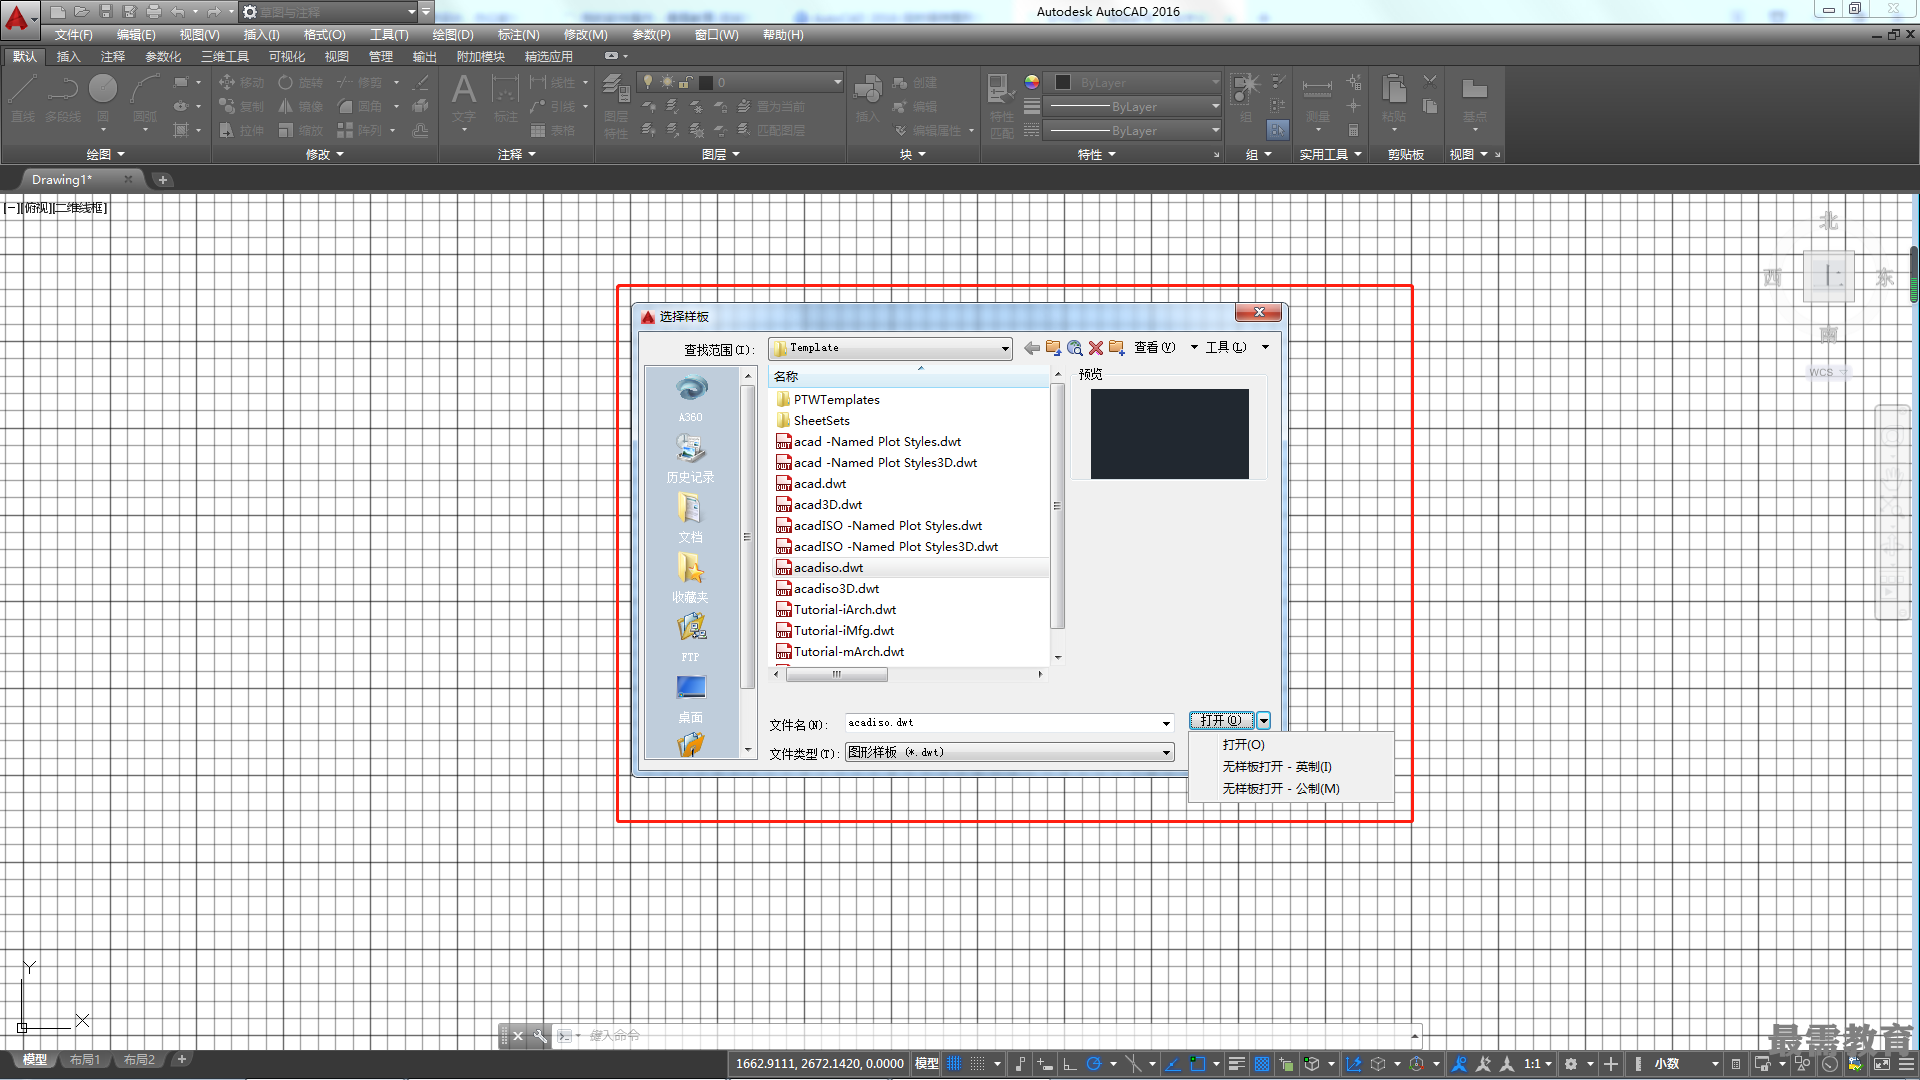This screenshot has height=1080, width=1920.
Task: Switch to the 布局1 layout tab
Action: pyautogui.click(x=85, y=1060)
